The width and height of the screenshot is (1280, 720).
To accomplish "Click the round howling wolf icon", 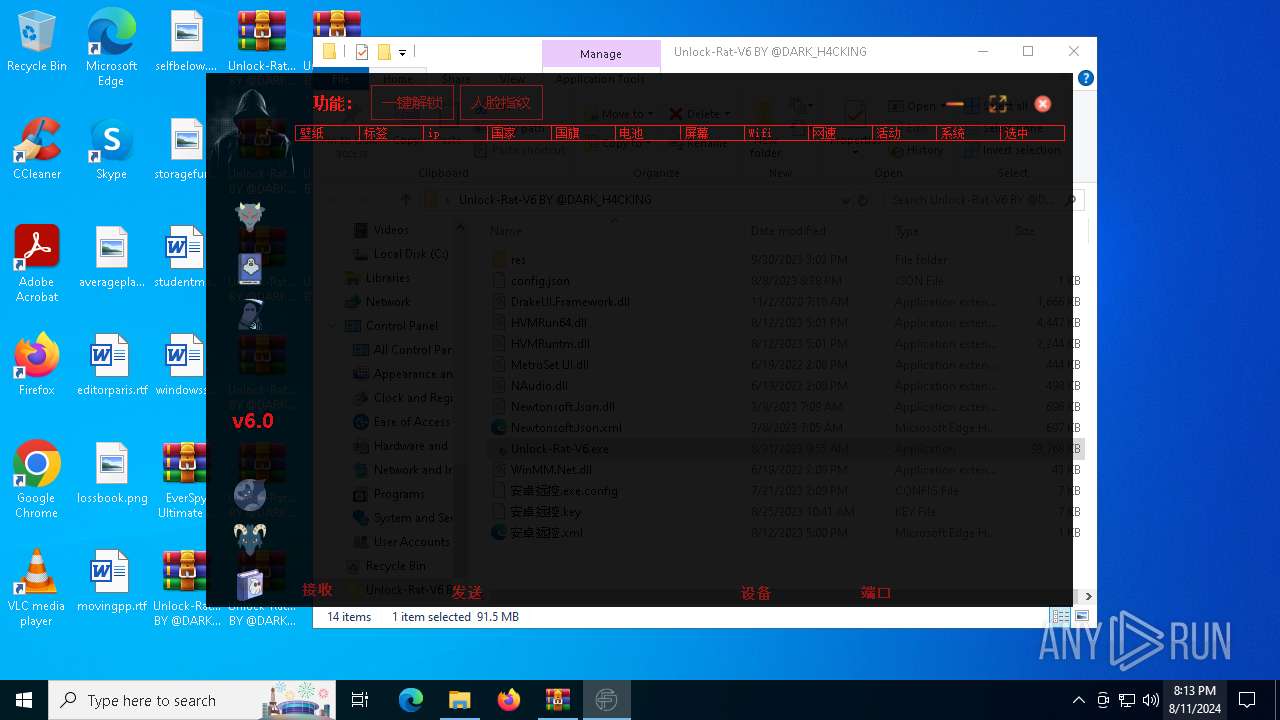I will point(250,495).
